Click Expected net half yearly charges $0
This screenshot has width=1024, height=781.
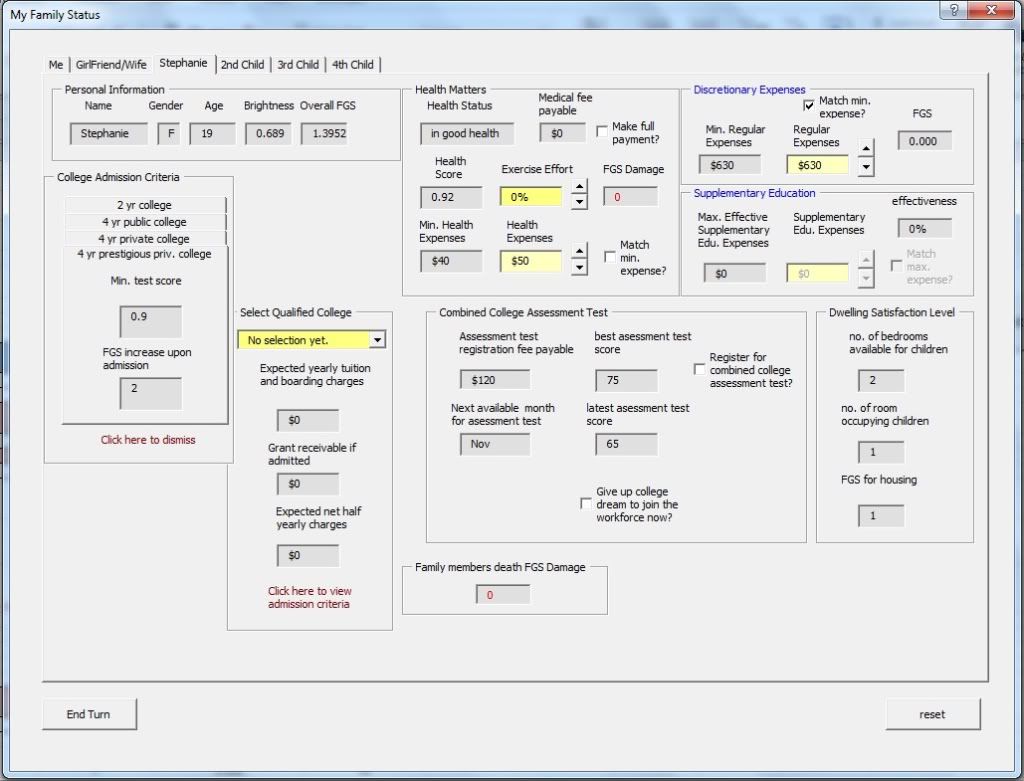tap(308, 556)
